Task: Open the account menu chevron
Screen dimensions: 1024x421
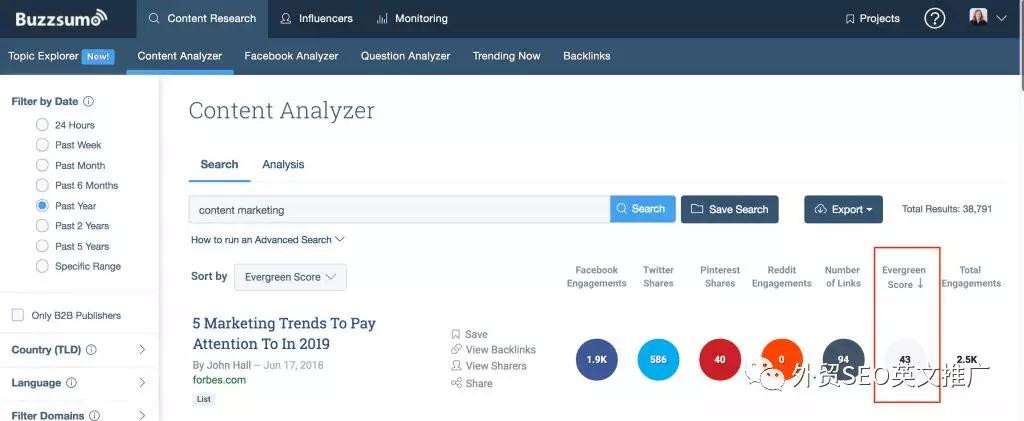Action: 1001,18
